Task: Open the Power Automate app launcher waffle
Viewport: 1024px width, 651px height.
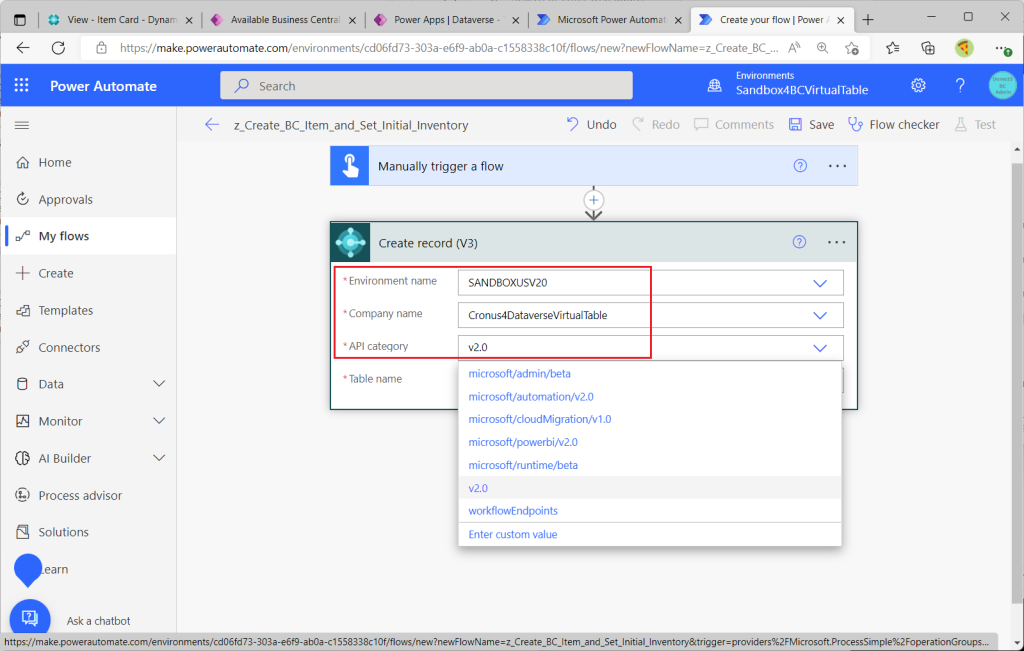Action: click(22, 86)
